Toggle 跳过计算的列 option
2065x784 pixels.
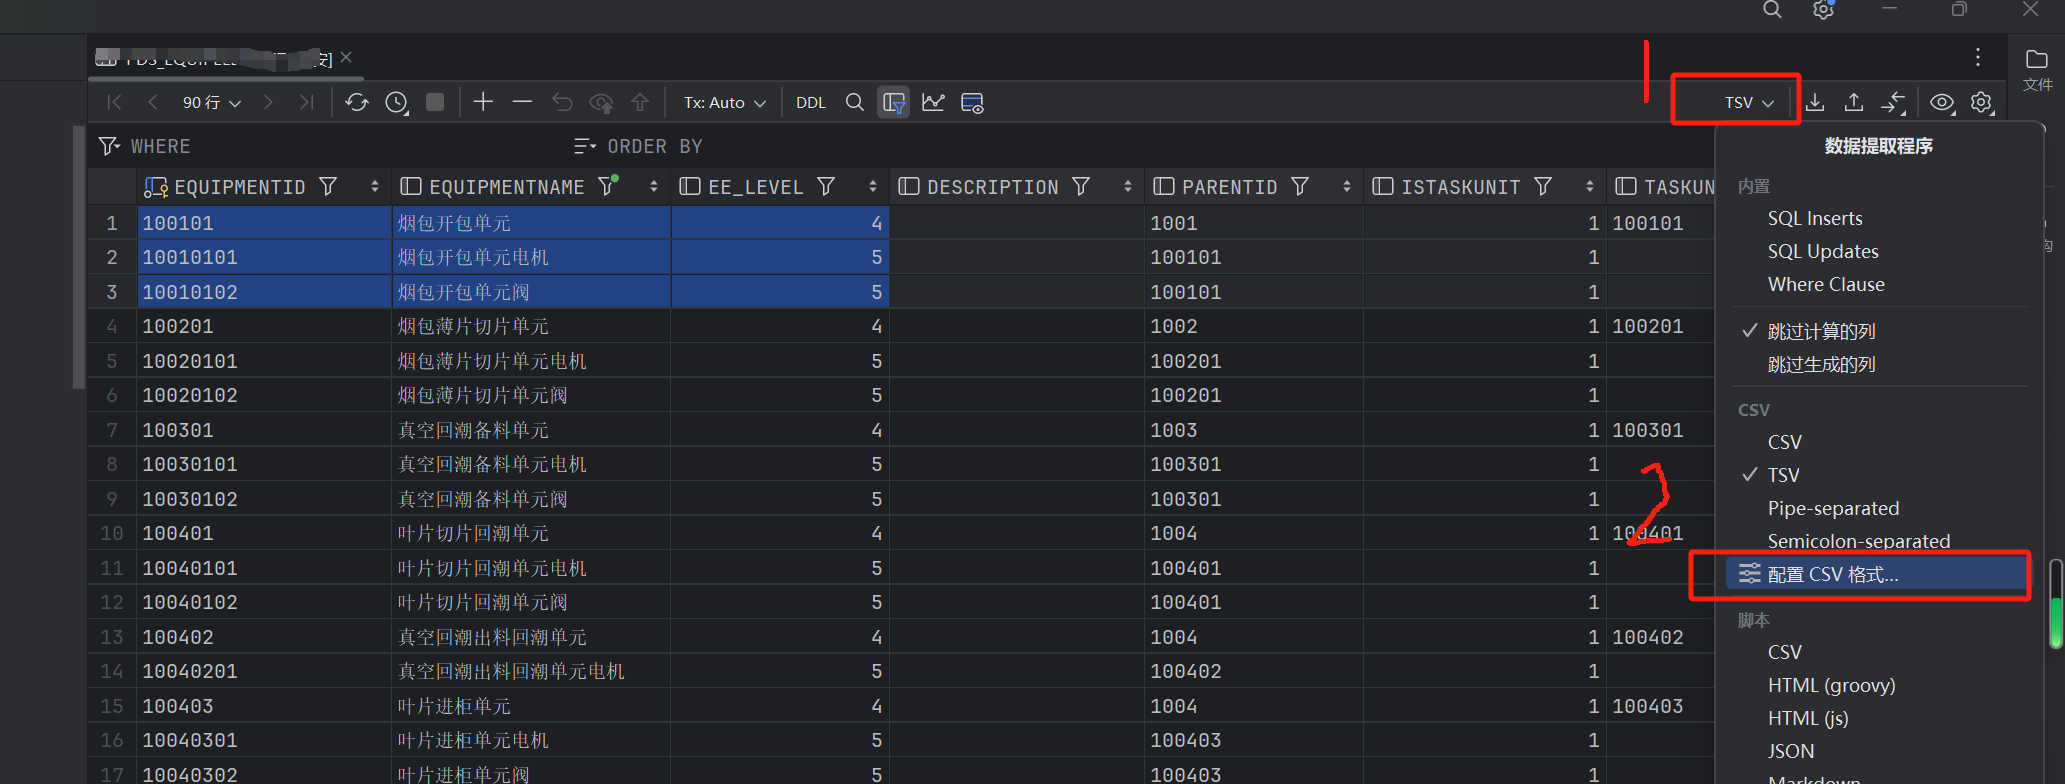[x=1821, y=331]
